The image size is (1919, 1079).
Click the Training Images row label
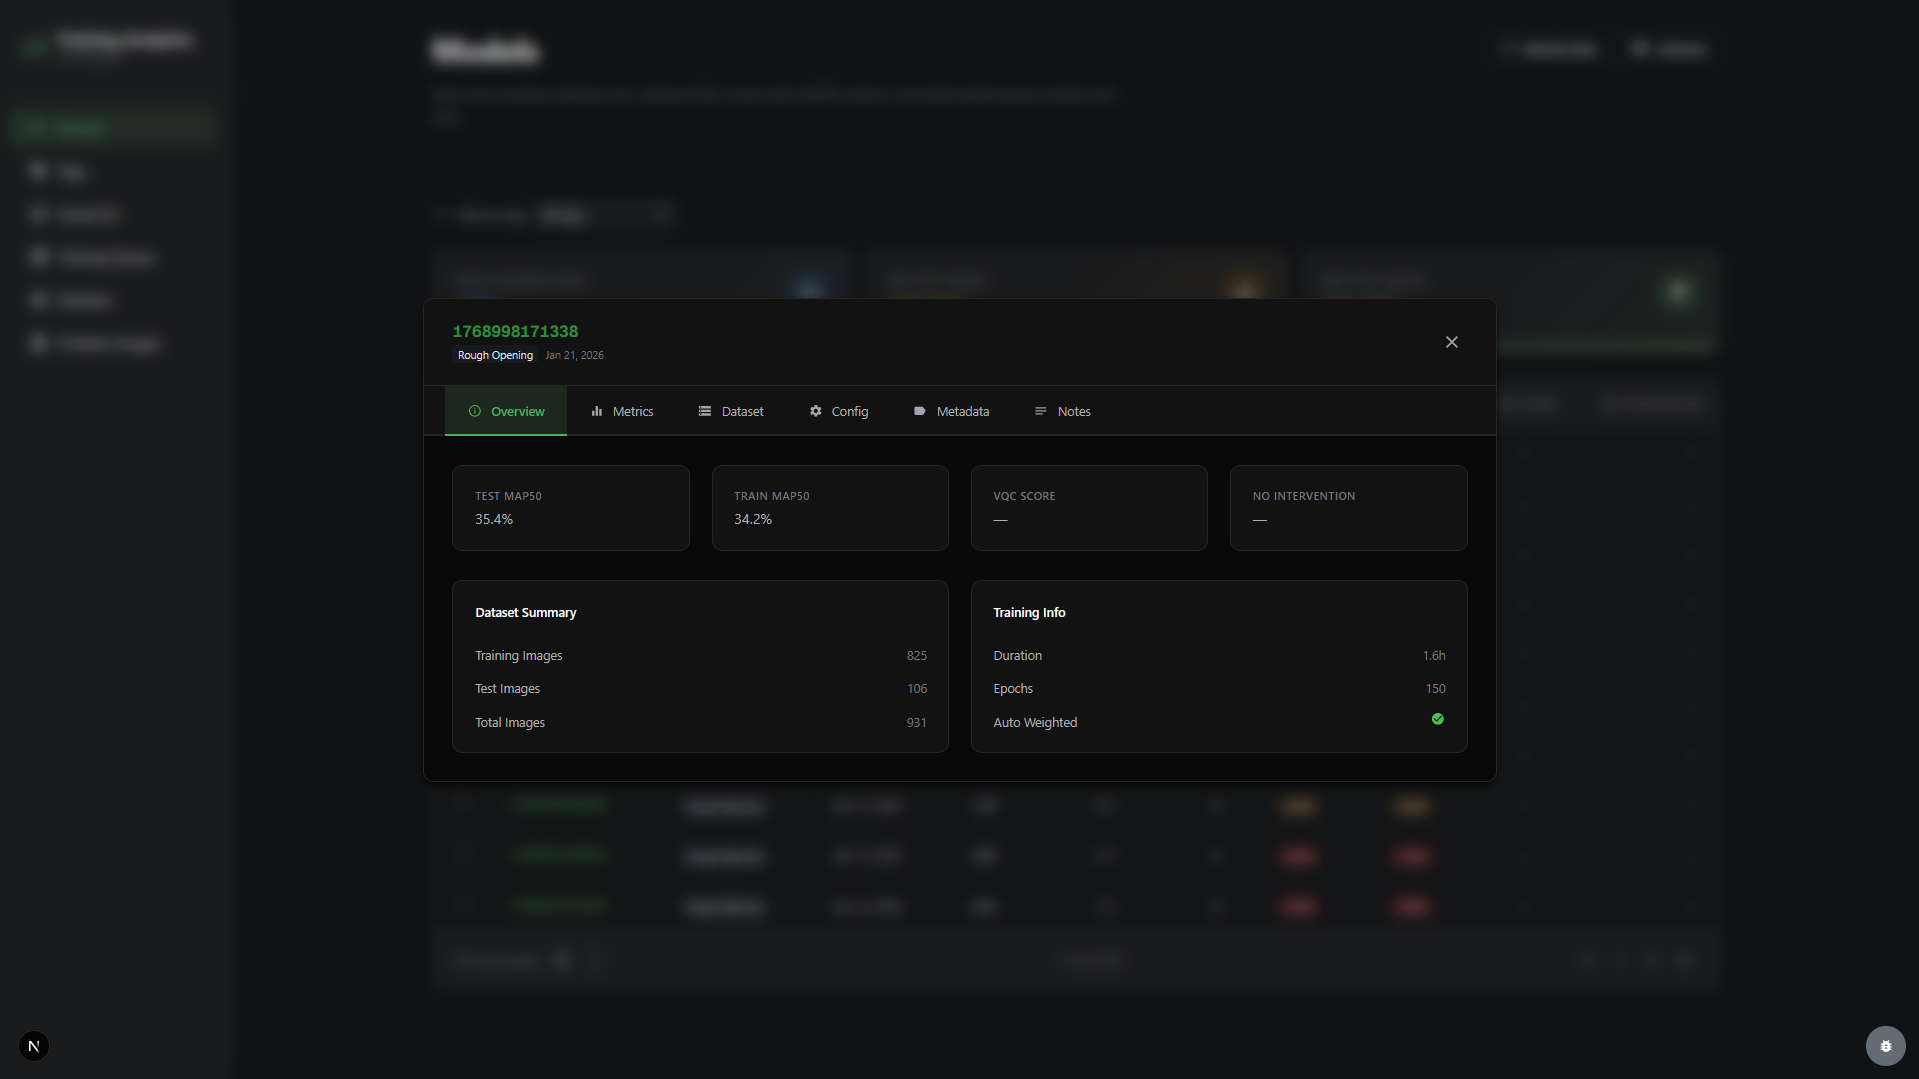tap(519, 656)
